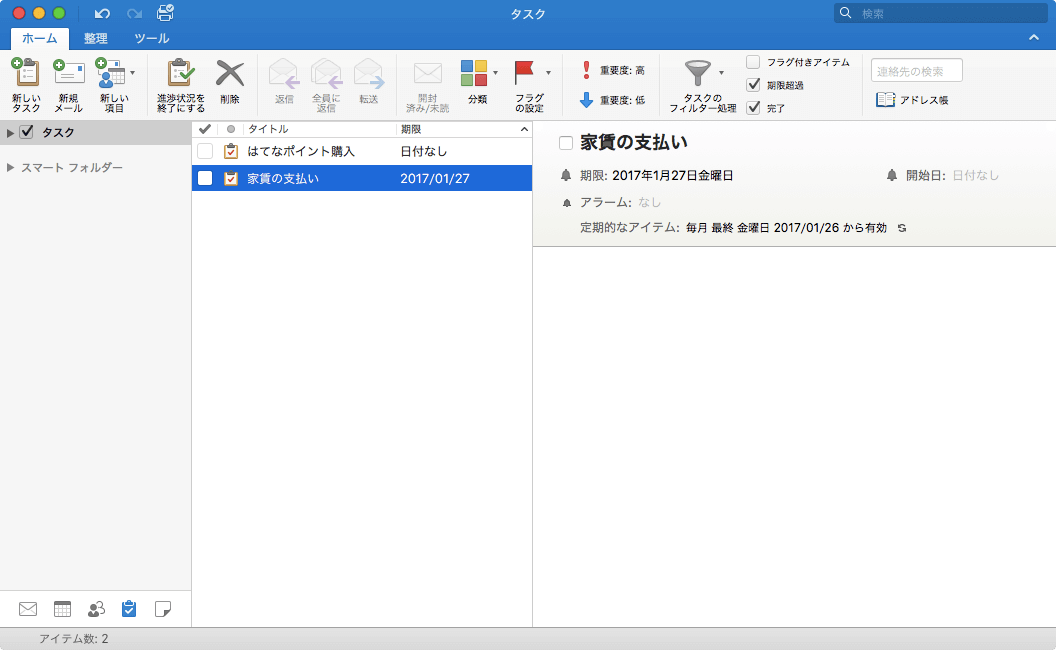Click アラーム なし reminder value
This screenshot has height=650, width=1056.
[x=649, y=202]
